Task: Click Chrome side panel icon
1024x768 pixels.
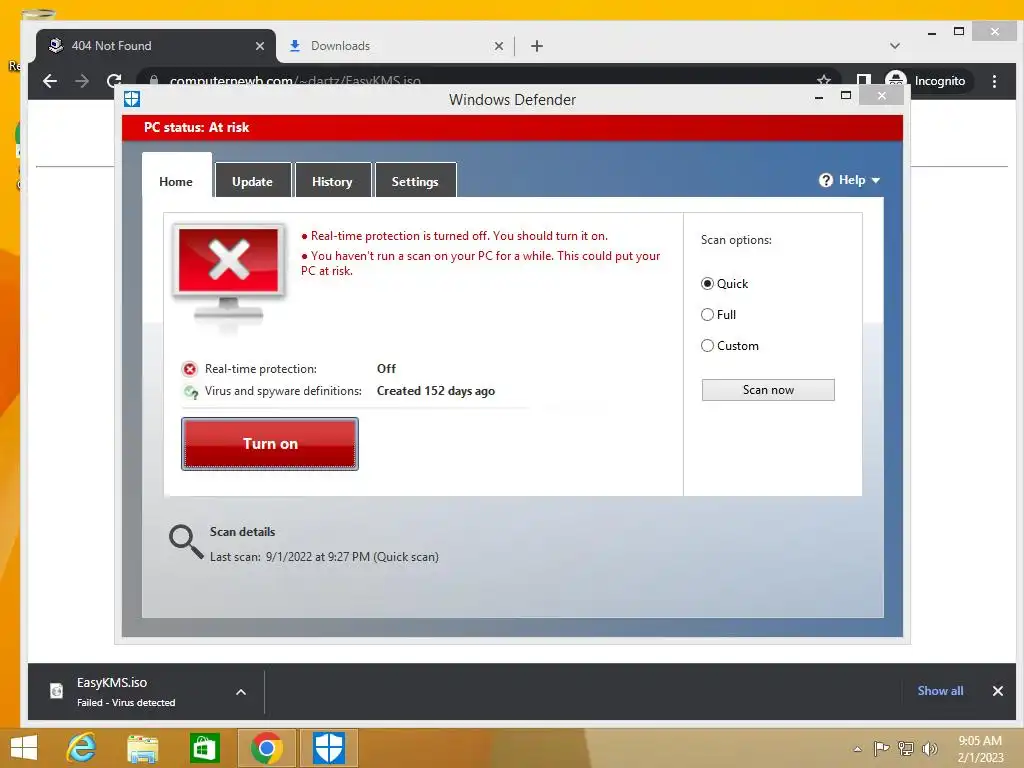Action: click(863, 80)
